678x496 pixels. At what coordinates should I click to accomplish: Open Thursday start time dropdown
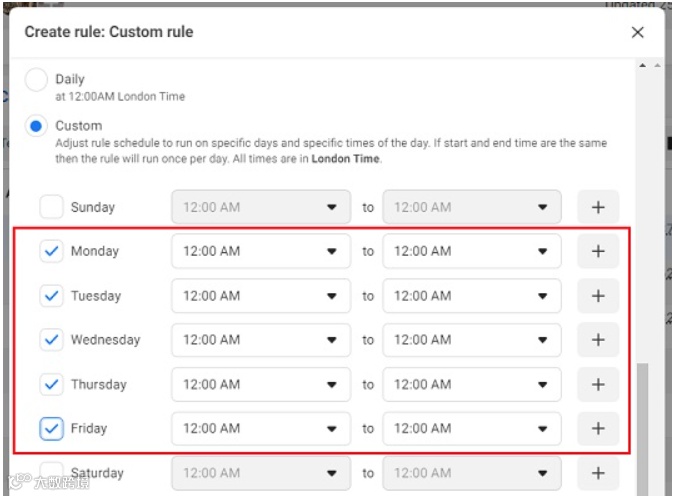pos(261,384)
